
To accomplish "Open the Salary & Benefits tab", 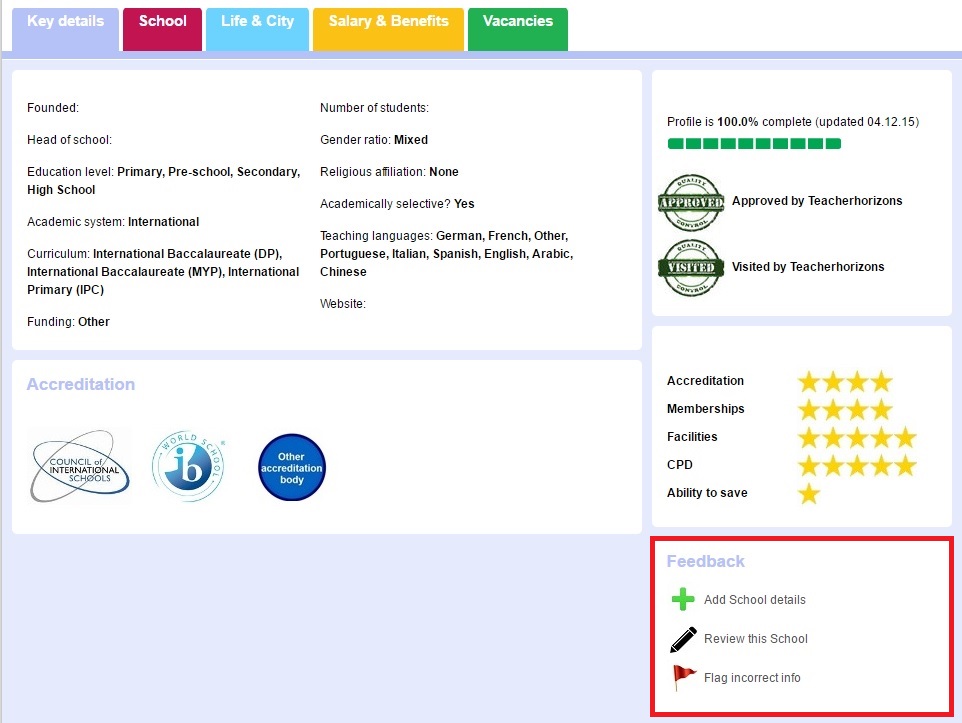I will point(388,22).
